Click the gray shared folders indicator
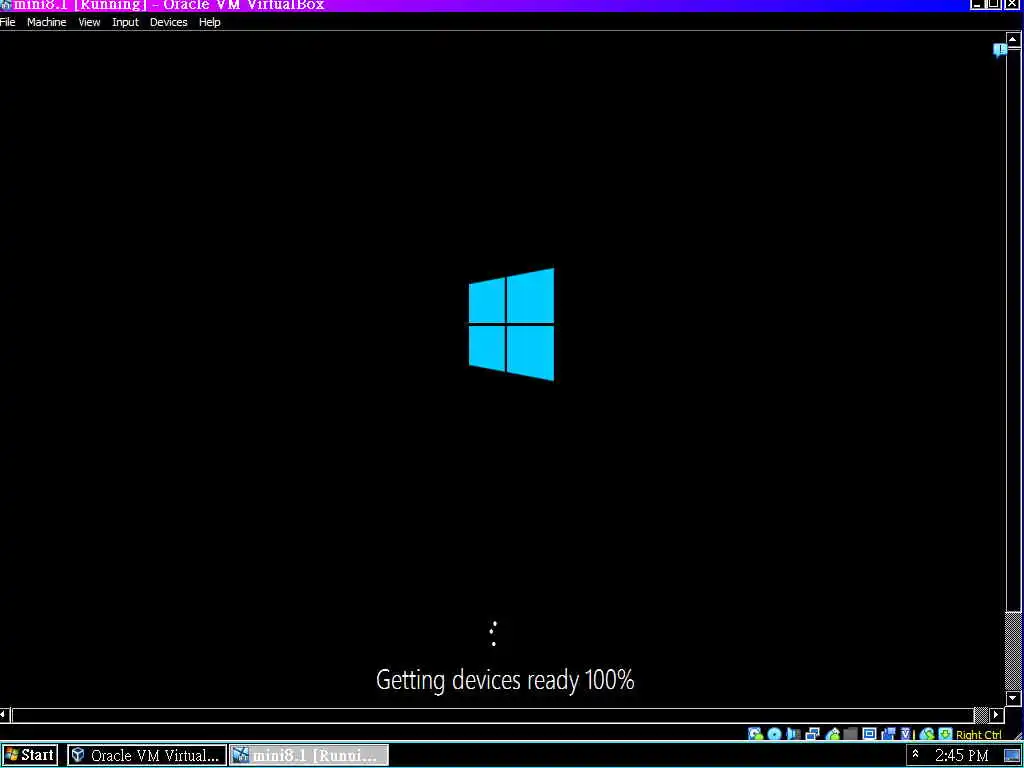This screenshot has height=768, width=1024. click(850, 733)
